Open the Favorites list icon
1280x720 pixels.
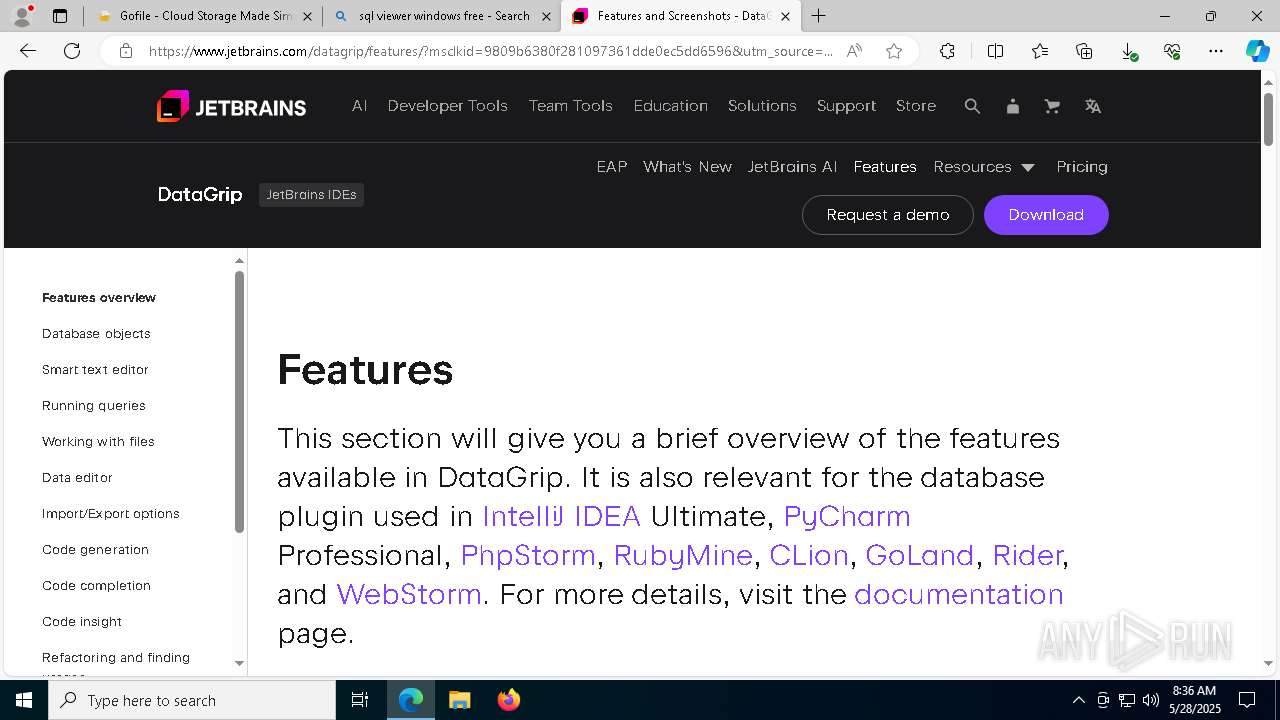(x=1040, y=51)
